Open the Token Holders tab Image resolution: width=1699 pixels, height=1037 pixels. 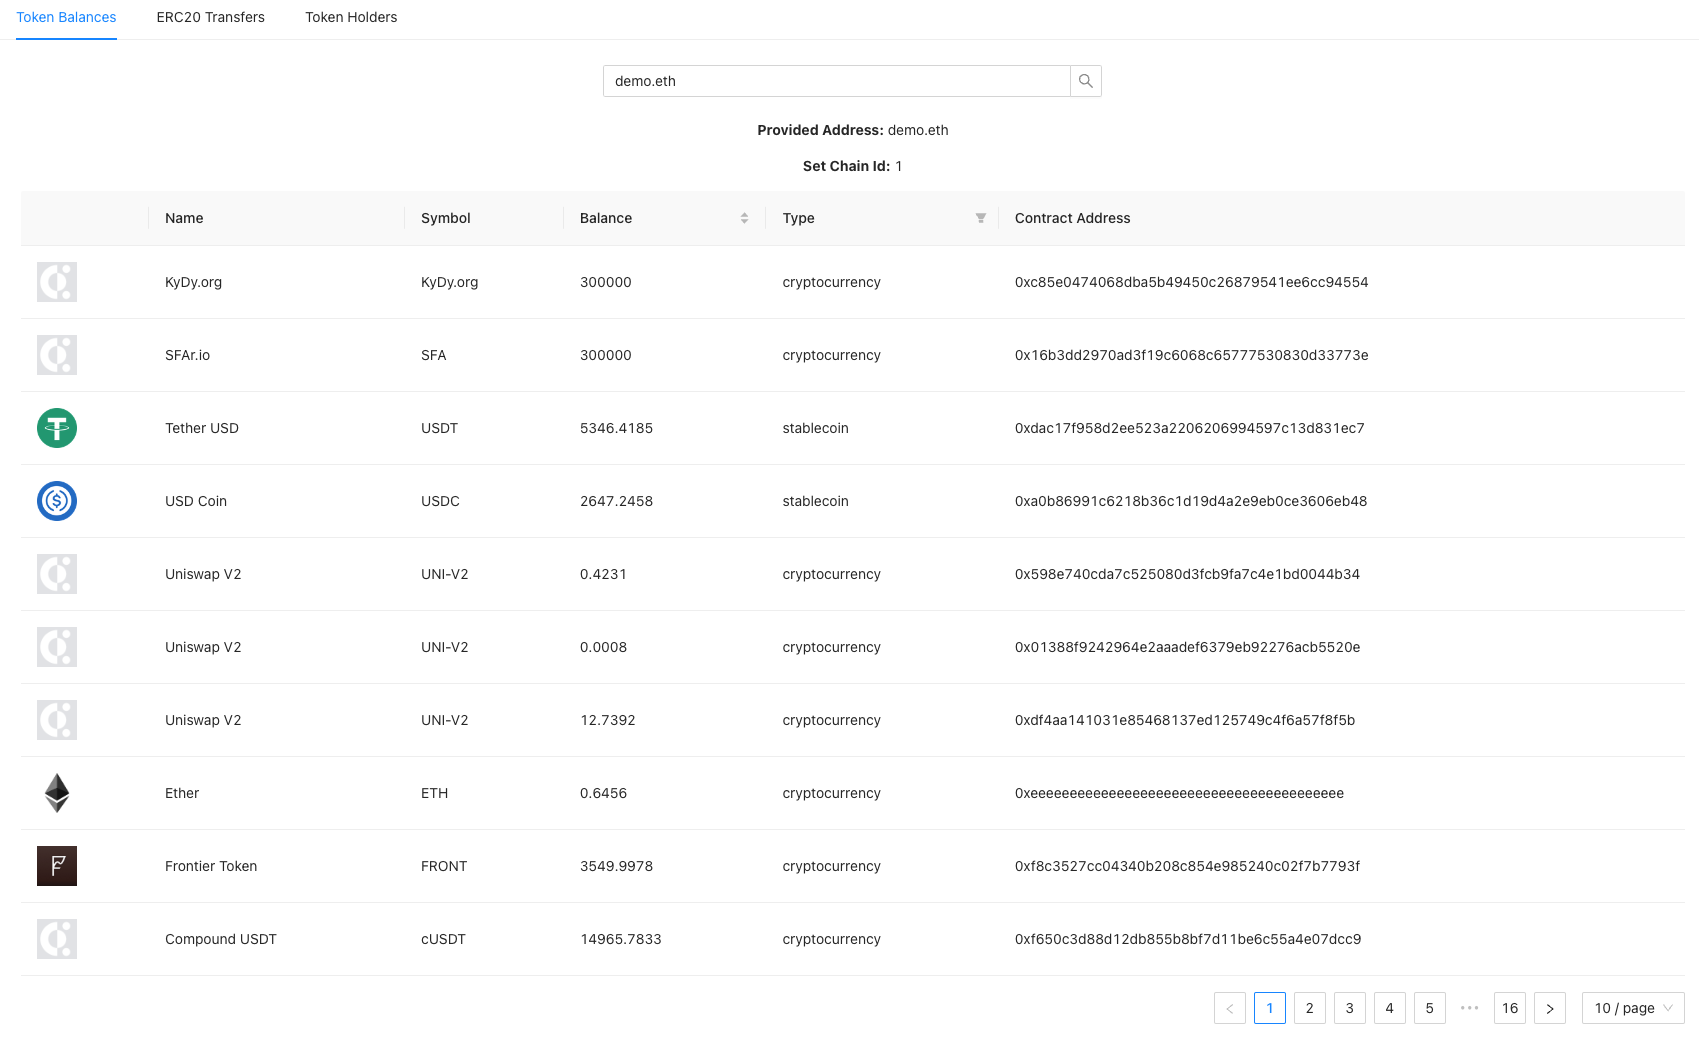pos(351,17)
